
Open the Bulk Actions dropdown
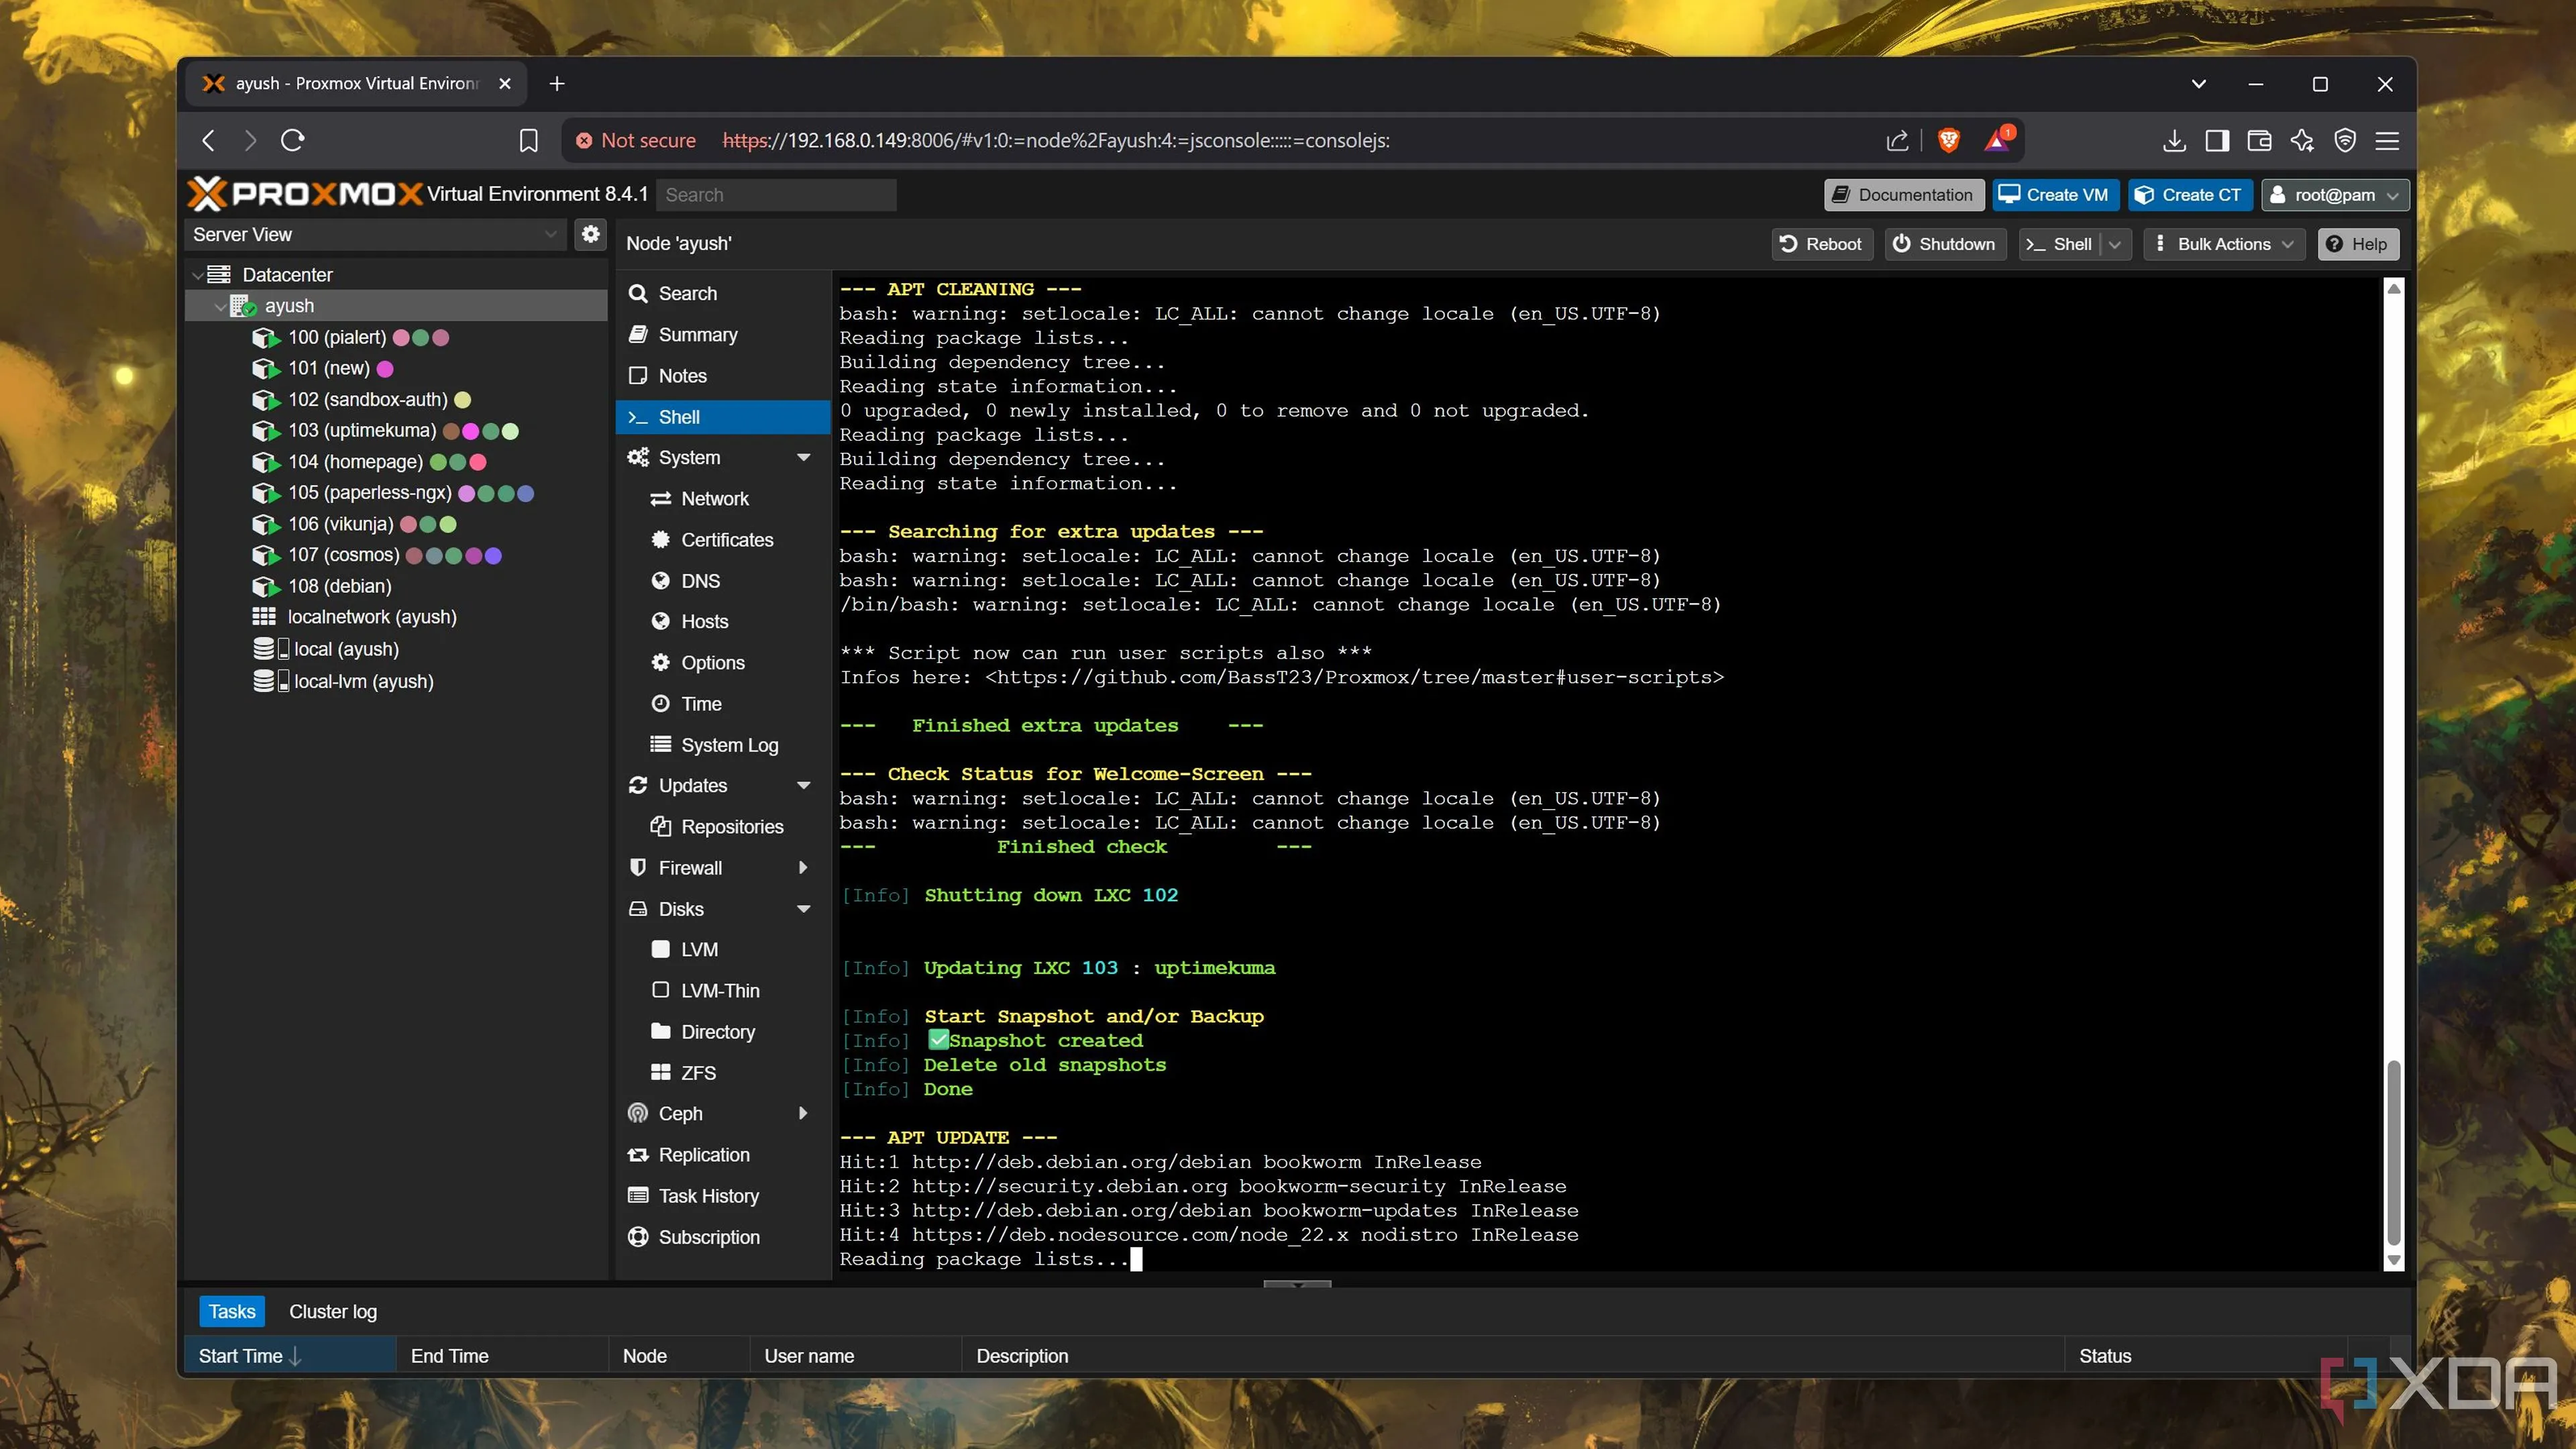2224,244
